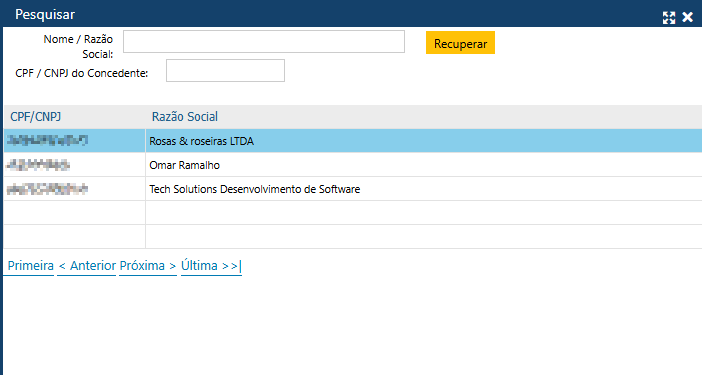Select the Omar Ramalho row
The image size is (702, 375).
pos(353,165)
